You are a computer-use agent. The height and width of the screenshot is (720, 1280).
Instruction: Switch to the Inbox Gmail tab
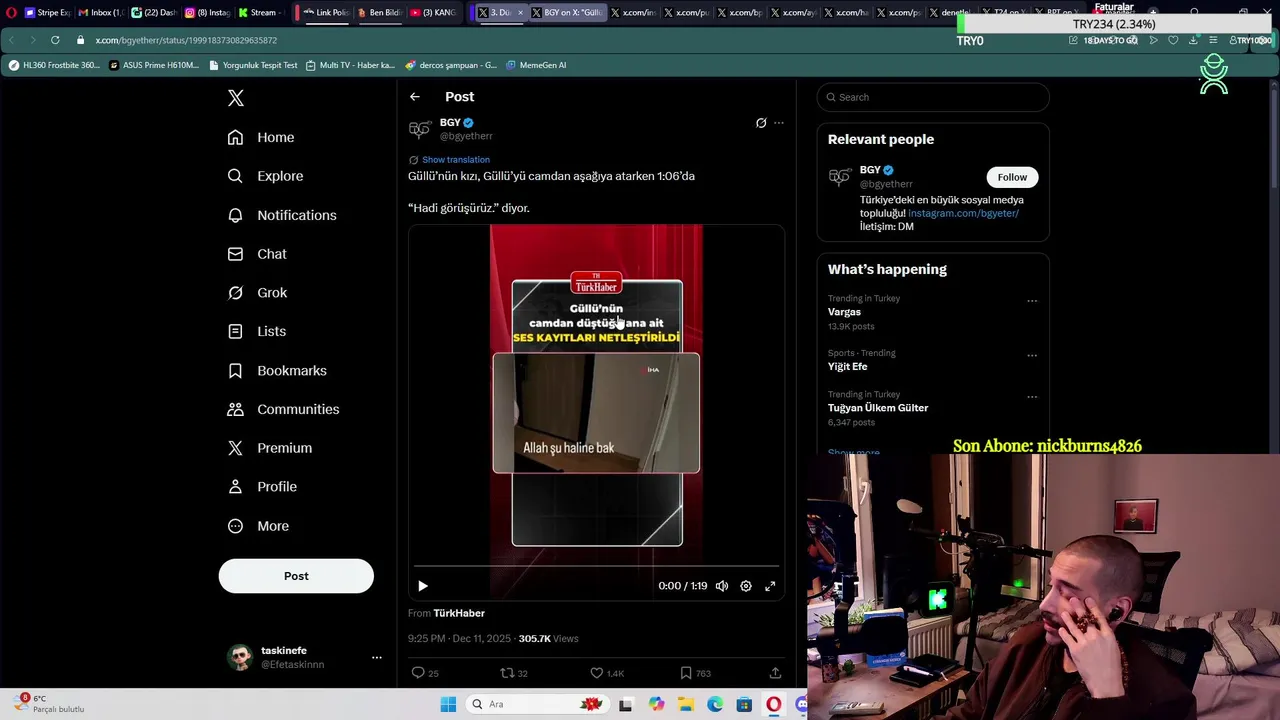click(x=100, y=13)
